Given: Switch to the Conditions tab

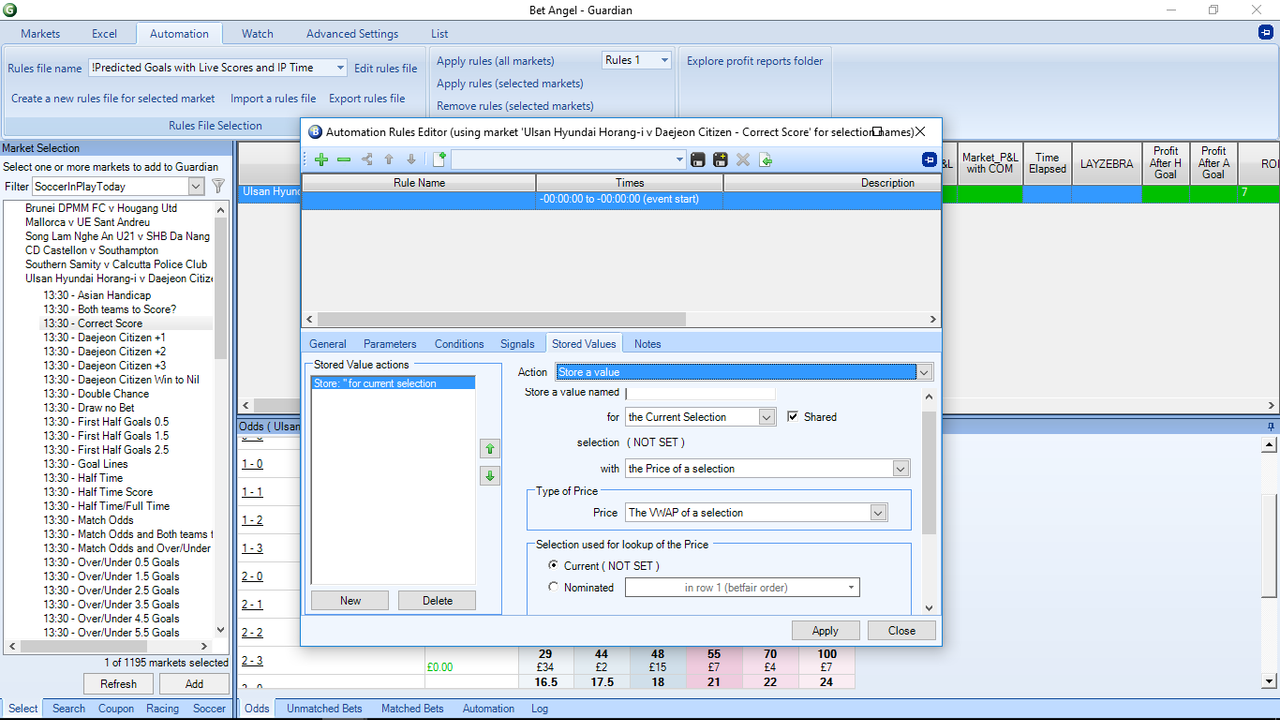Looking at the screenshot, I should point(459,343).
